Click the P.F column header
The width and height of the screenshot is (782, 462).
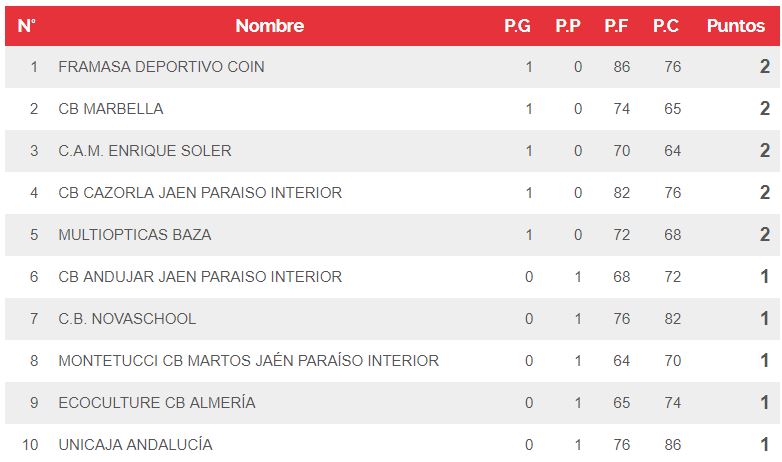tap(616, 26)
